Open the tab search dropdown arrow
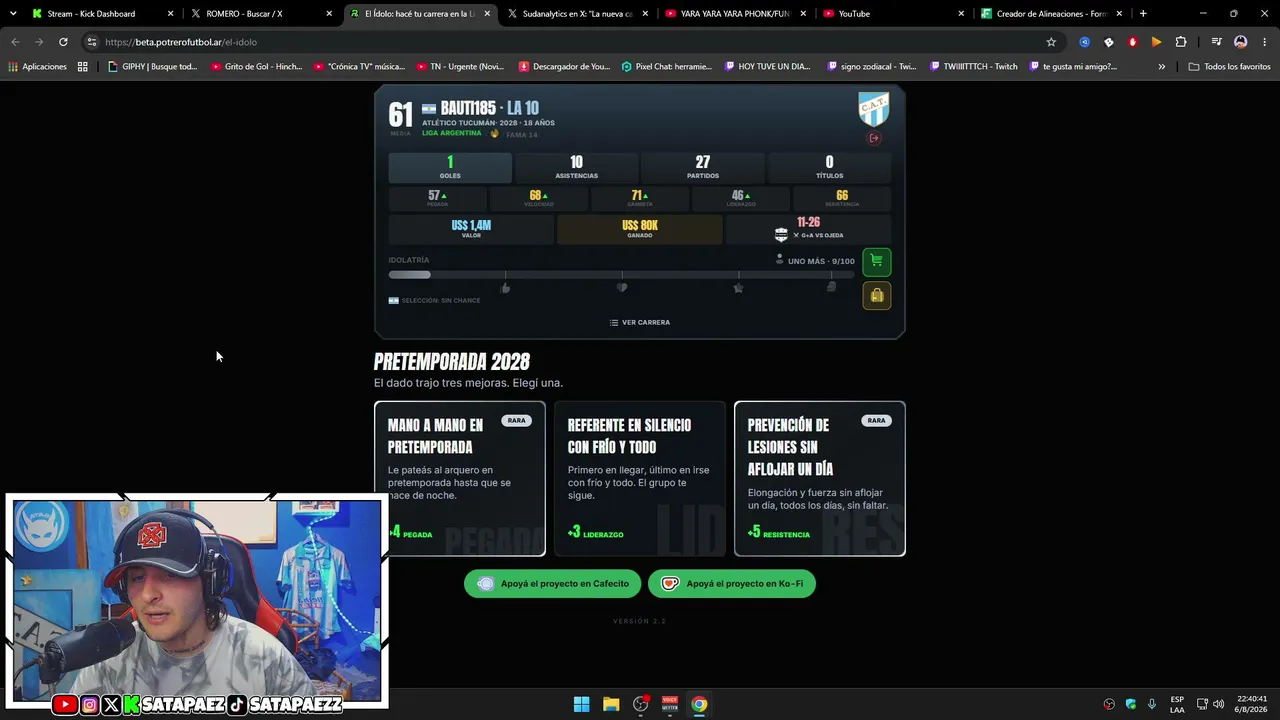This screenshot has width=1280, height=720. click(13, 14)
